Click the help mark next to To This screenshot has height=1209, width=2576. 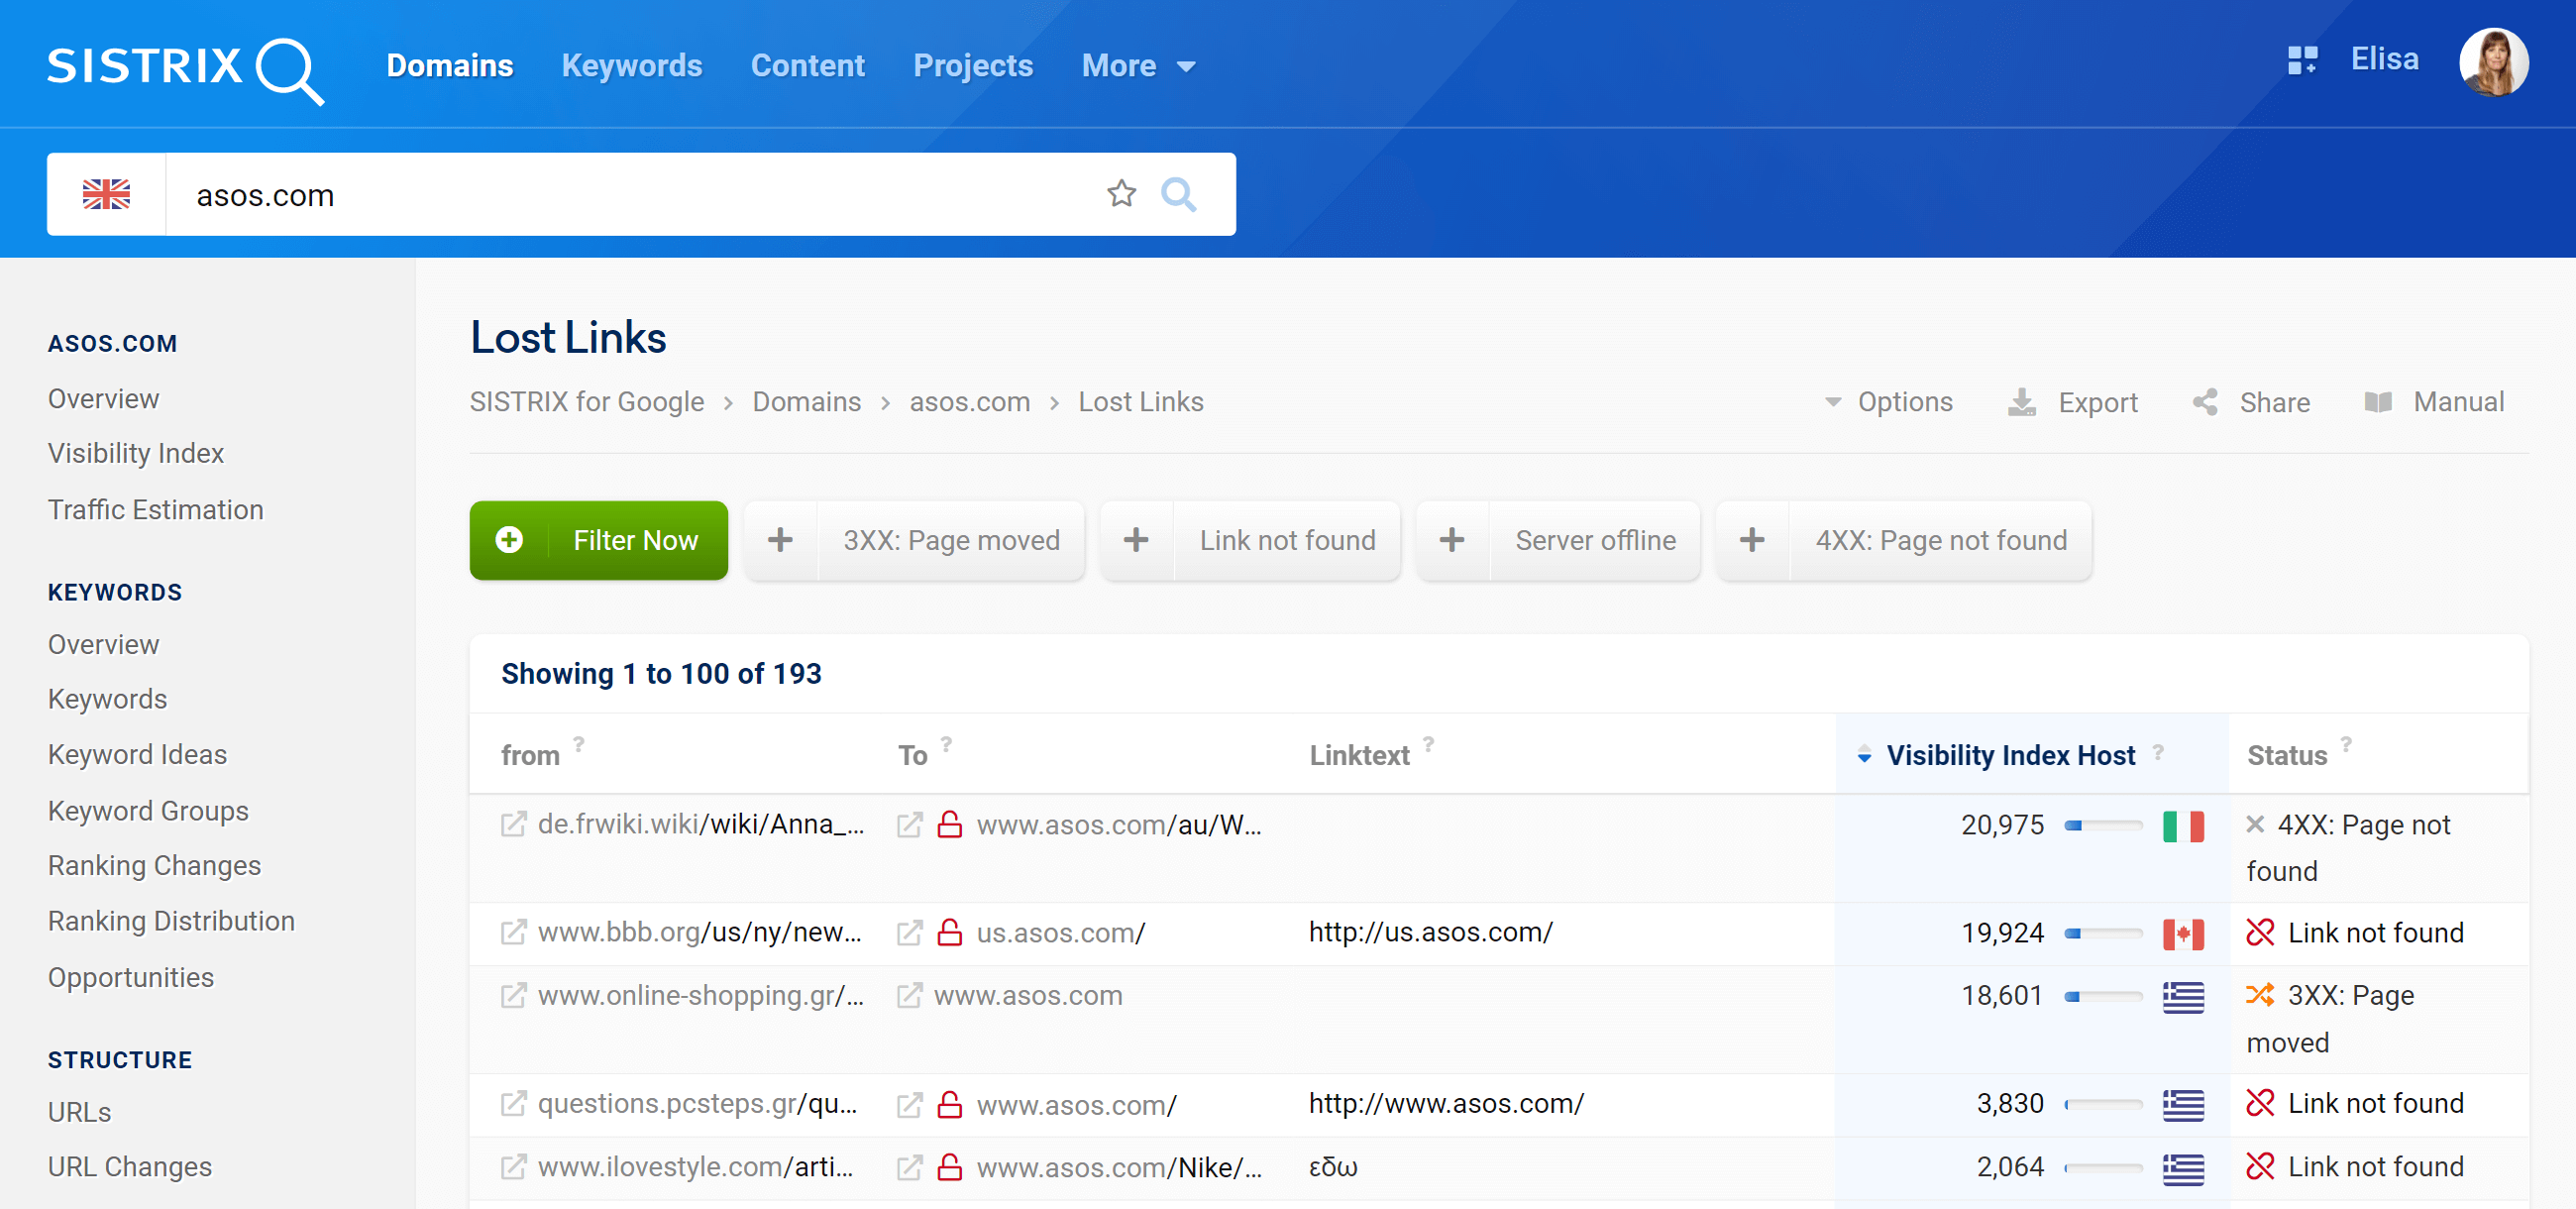pyautogui.click(x=946, y=744)
